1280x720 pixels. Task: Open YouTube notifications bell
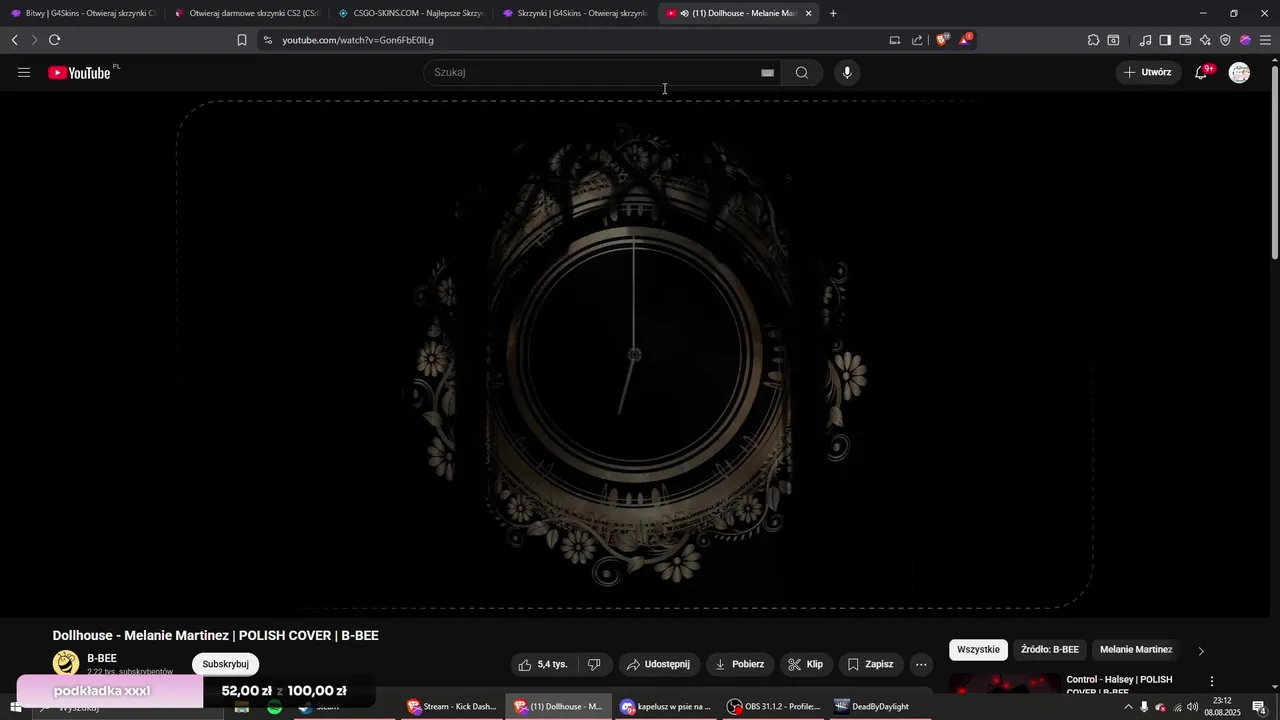click(1202, 72)
